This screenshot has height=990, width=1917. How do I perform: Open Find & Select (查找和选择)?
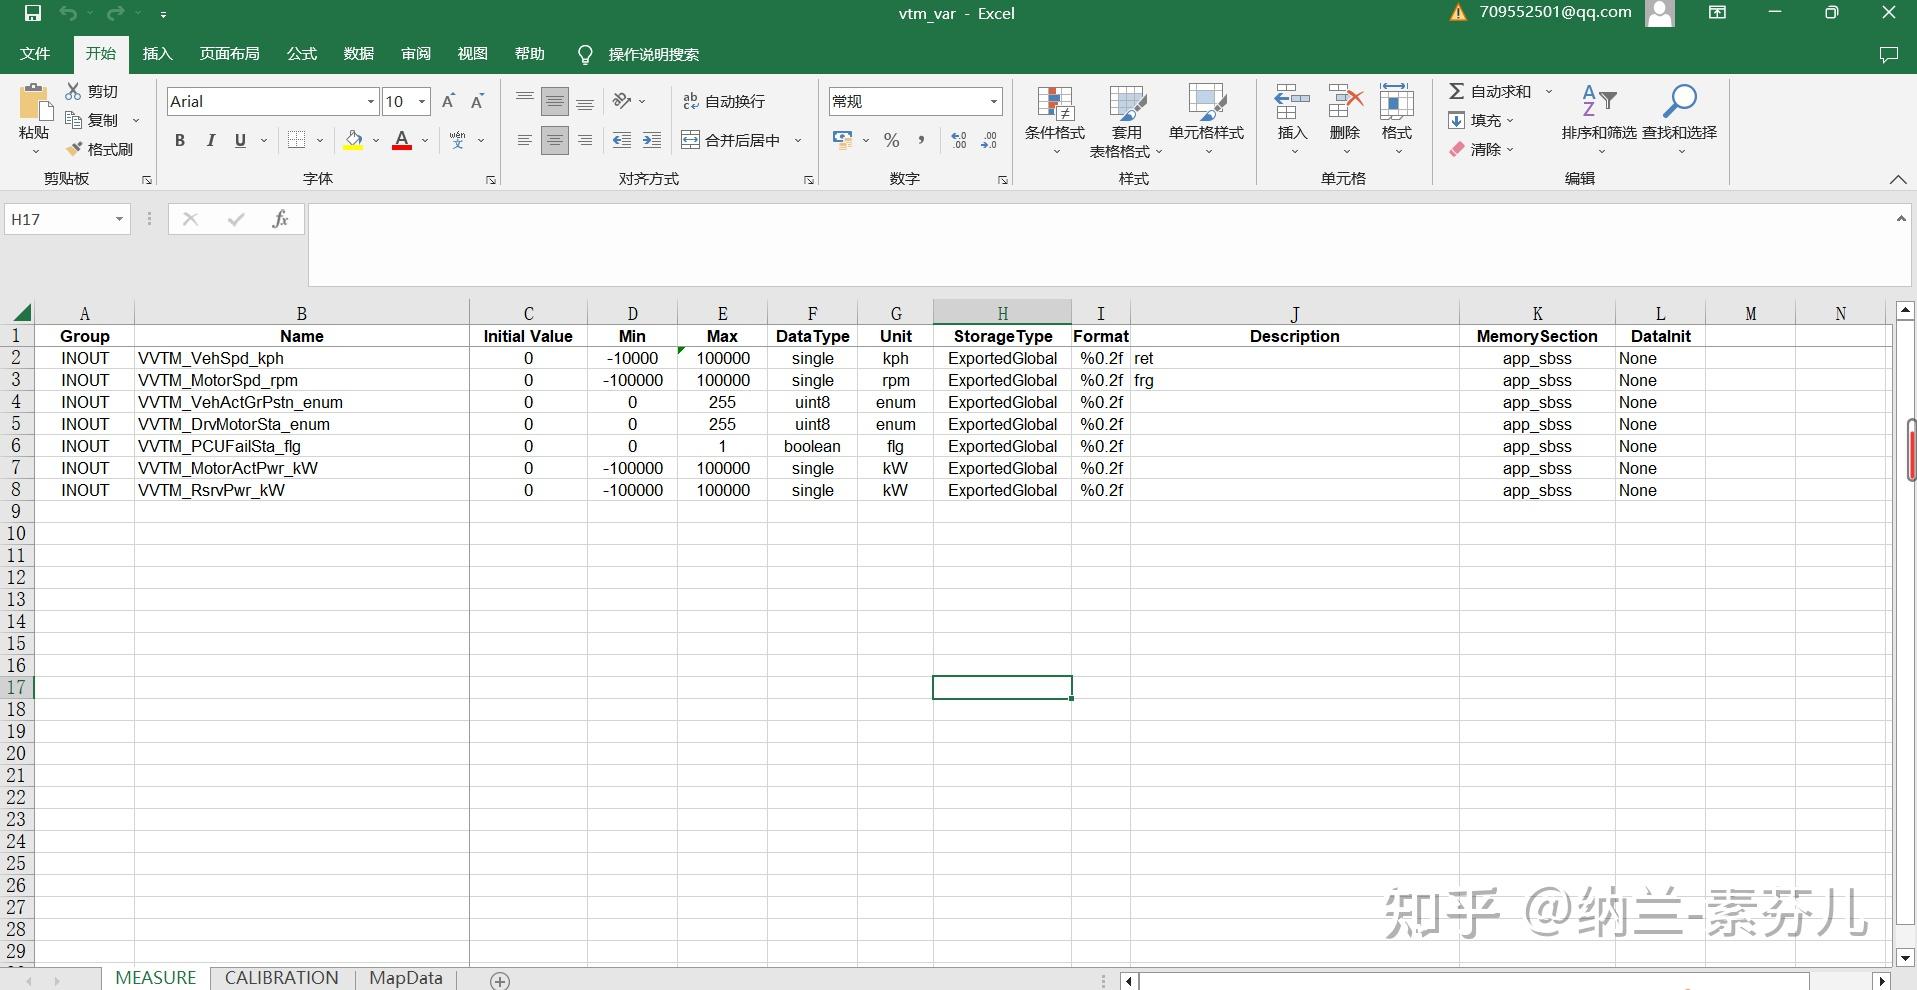coord(1679,118)
